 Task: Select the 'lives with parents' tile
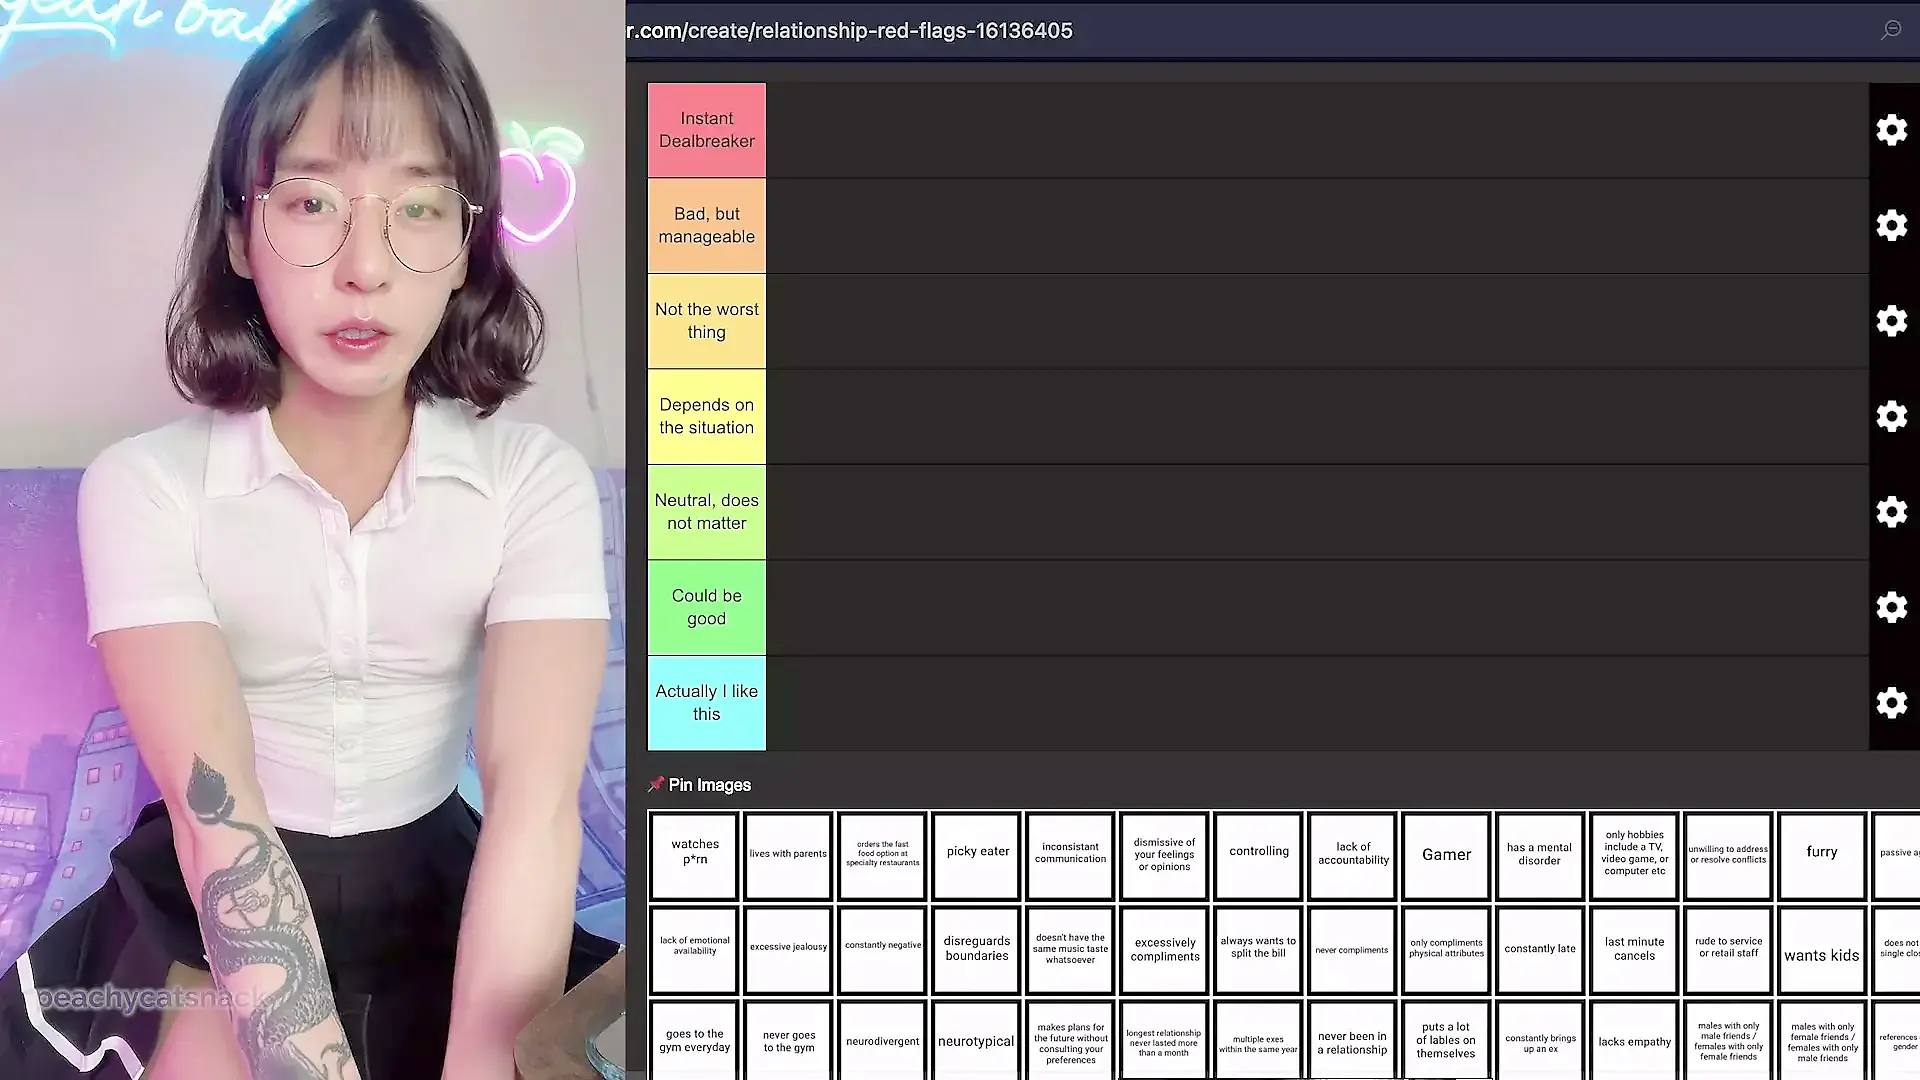click(x=788, y=855)
